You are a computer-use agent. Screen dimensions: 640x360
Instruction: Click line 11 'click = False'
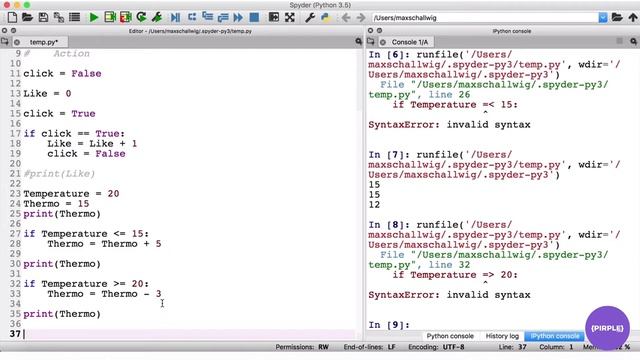[x=62, y=73]
